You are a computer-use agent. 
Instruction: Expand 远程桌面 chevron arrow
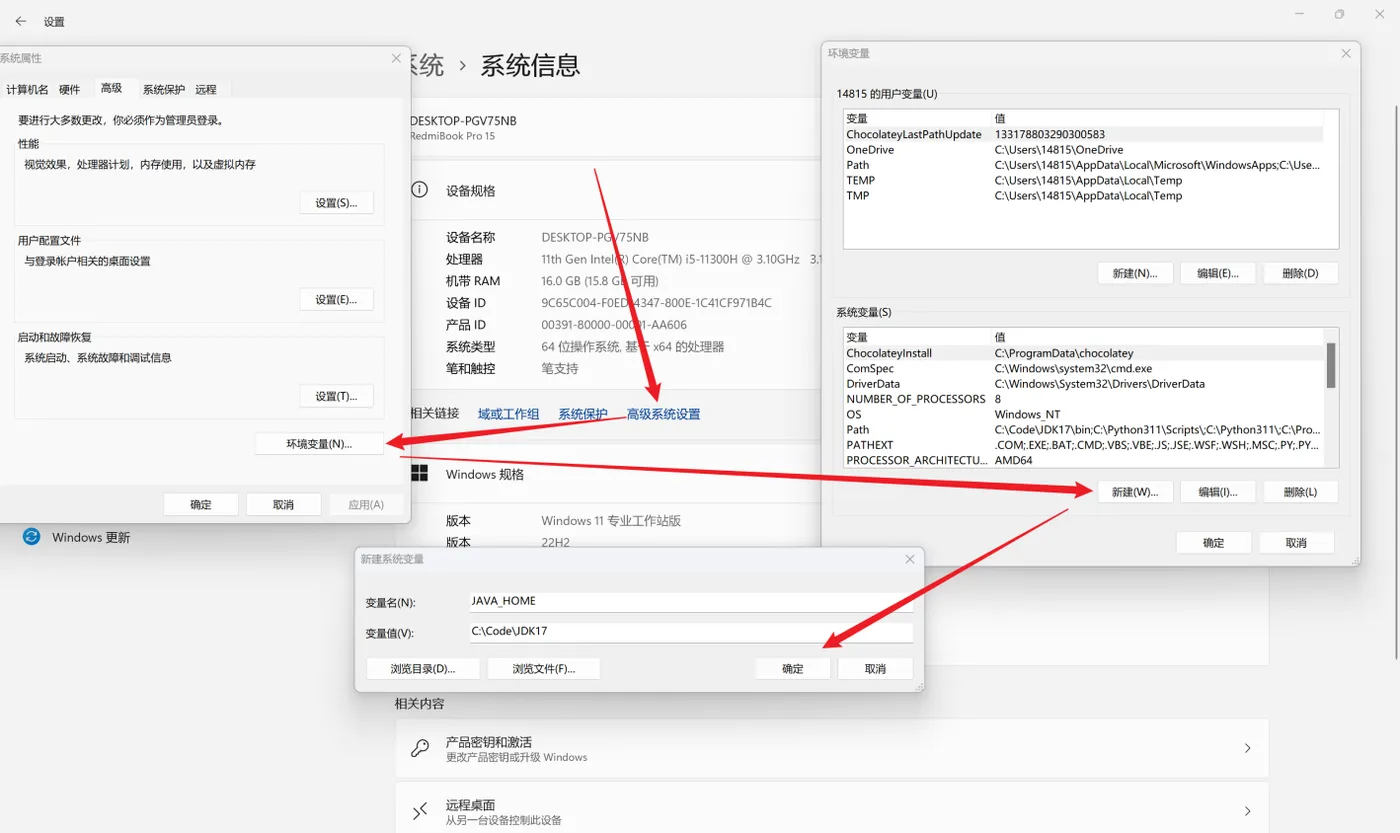pyautogui.click(x=1247, y=811)
